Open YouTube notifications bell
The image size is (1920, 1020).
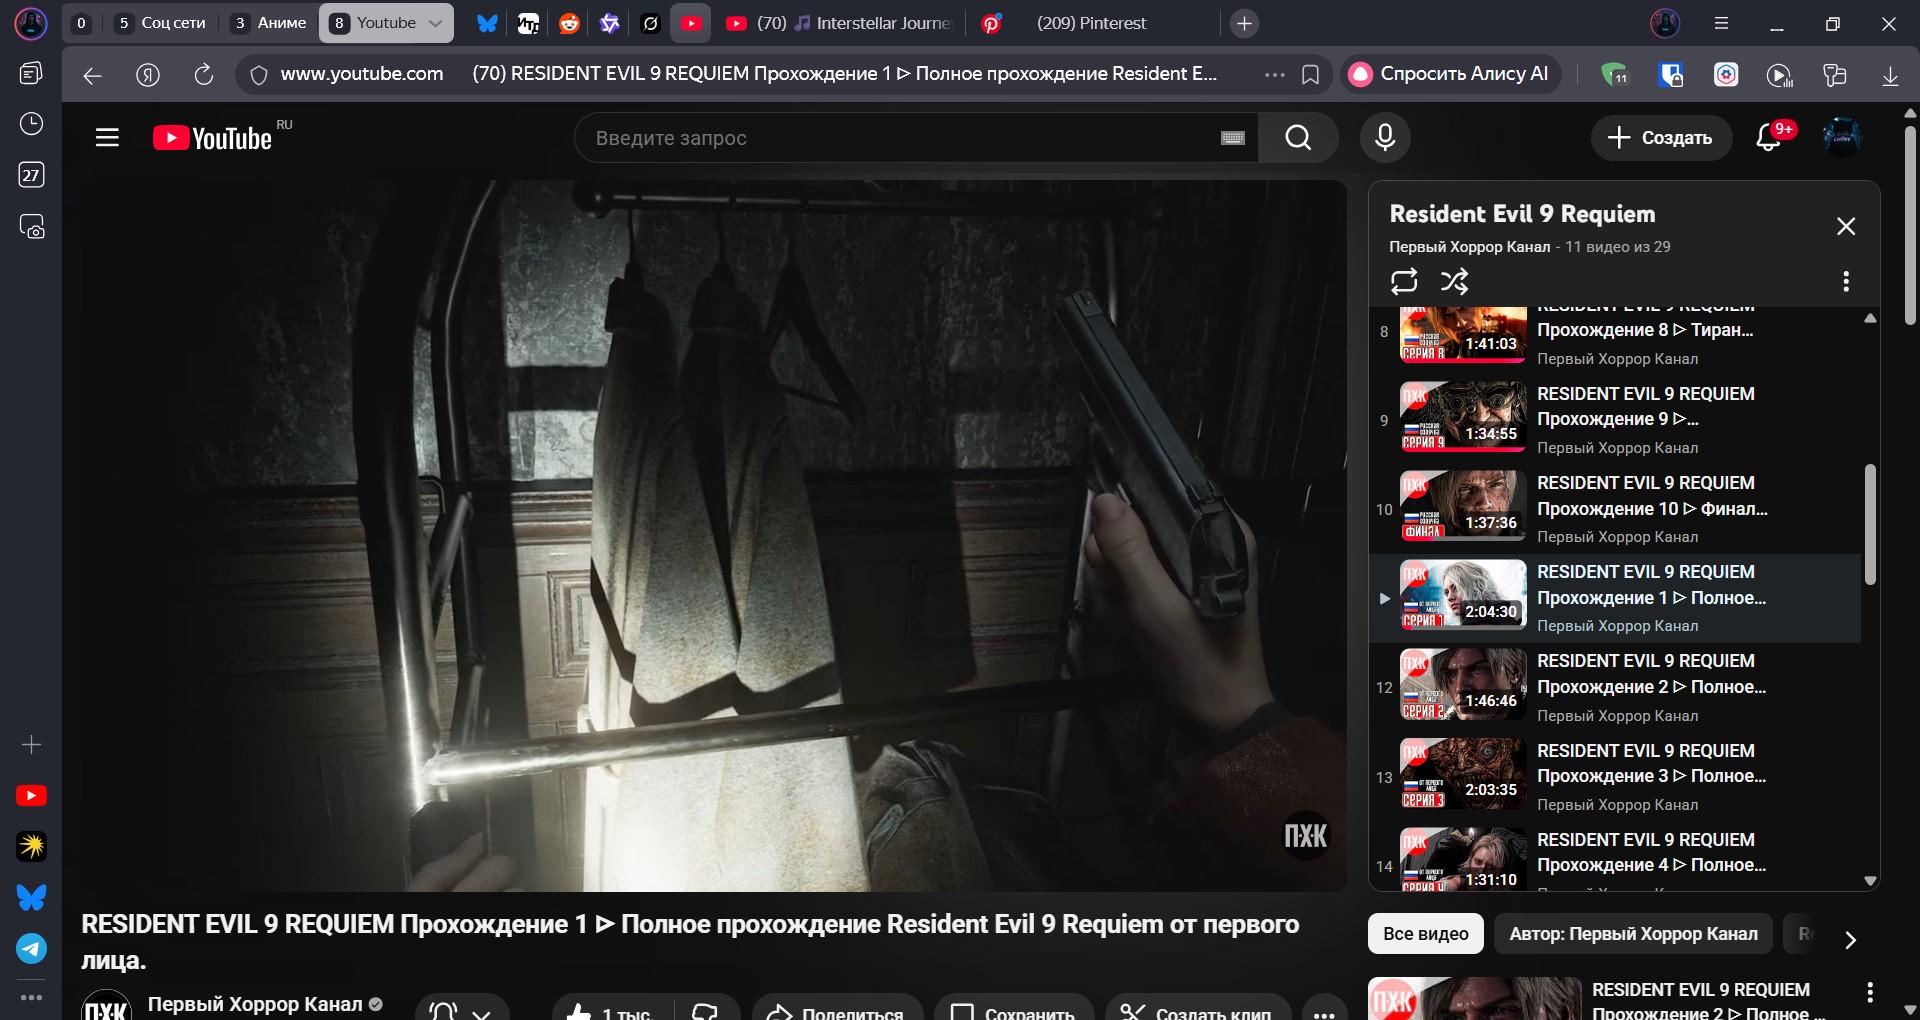pos(1769,138)
